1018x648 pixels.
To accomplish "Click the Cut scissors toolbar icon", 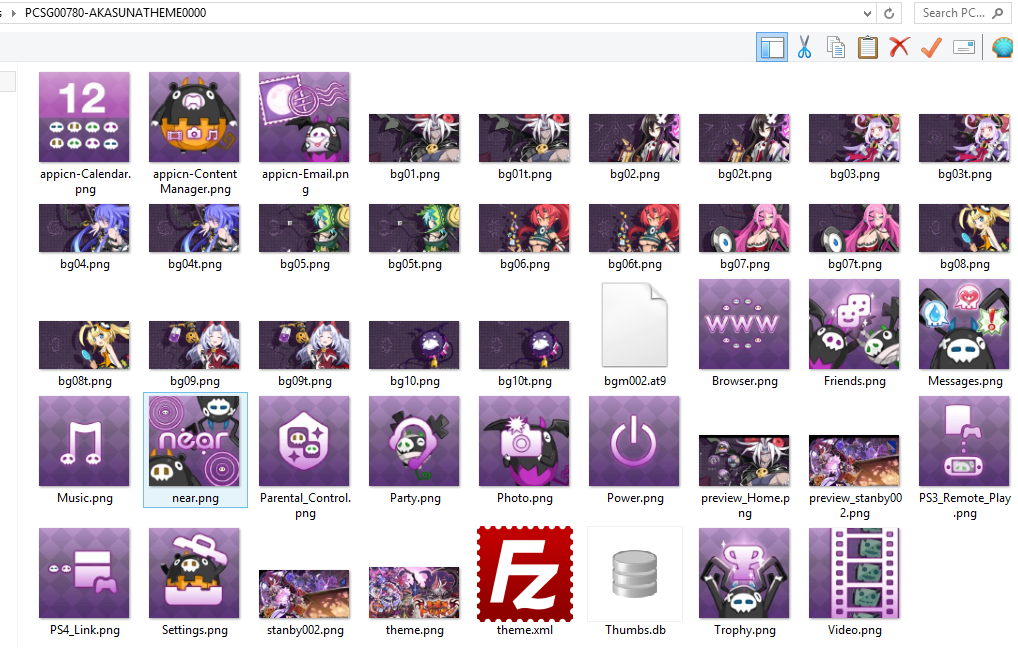I will pyautogui.click(x=804, y=47).
